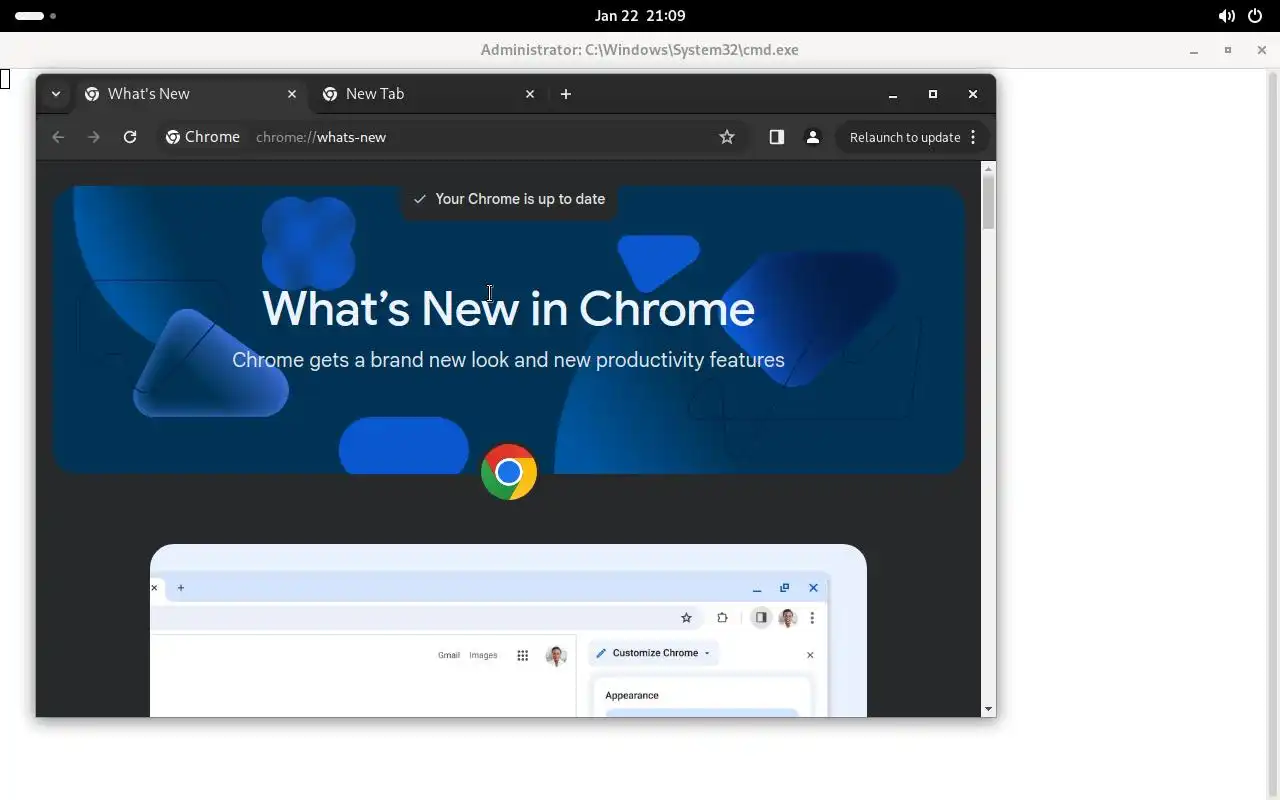Viewport: 1280px width, 800px height.
Task: Click the Chrome logo on the page
Action: pyautogui.click(x=509, y=472)
